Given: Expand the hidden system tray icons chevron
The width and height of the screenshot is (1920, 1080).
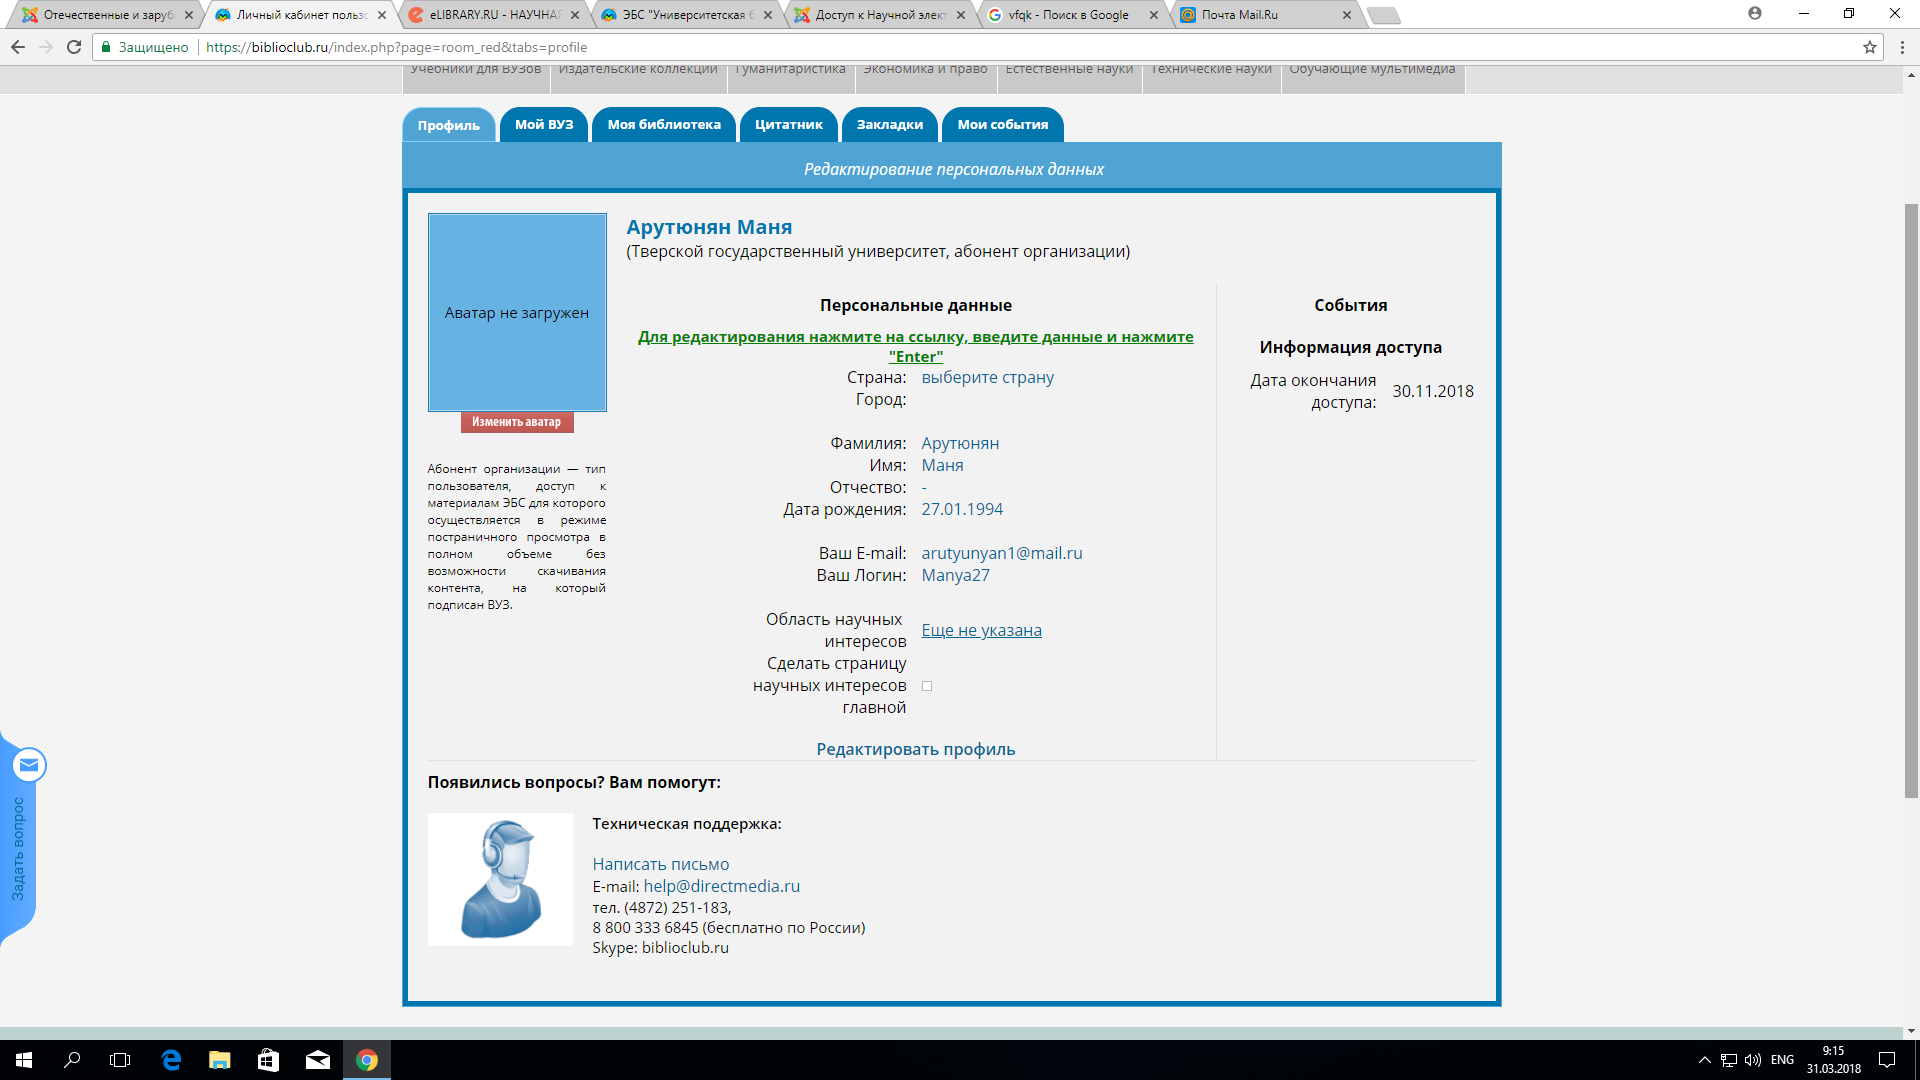Looking at the screenshot, I should coord(1704,1060).
